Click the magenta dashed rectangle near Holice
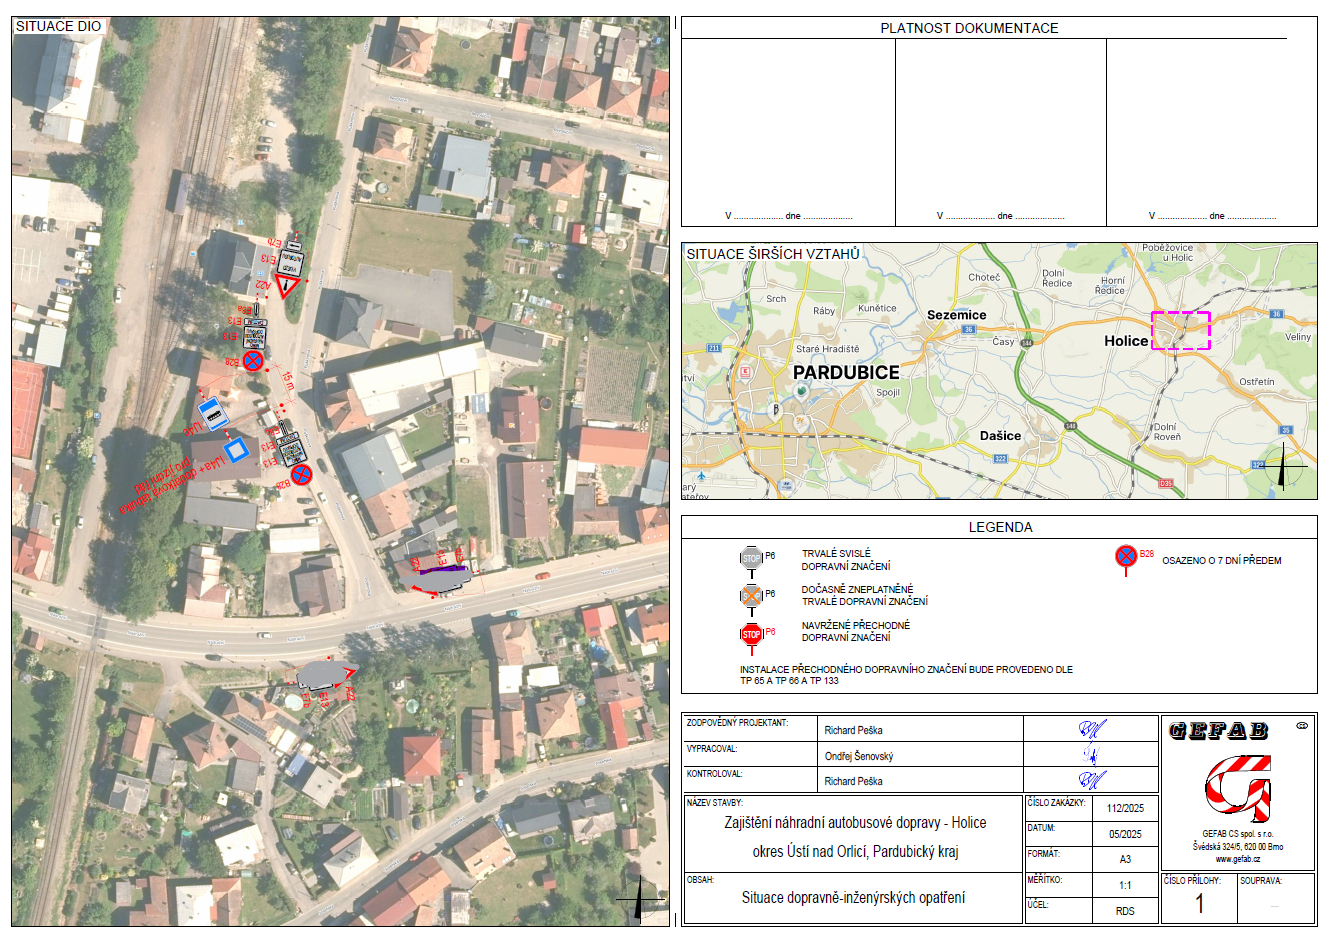This screenshot has width=1332, height=933. click(x=1180, y=330)
